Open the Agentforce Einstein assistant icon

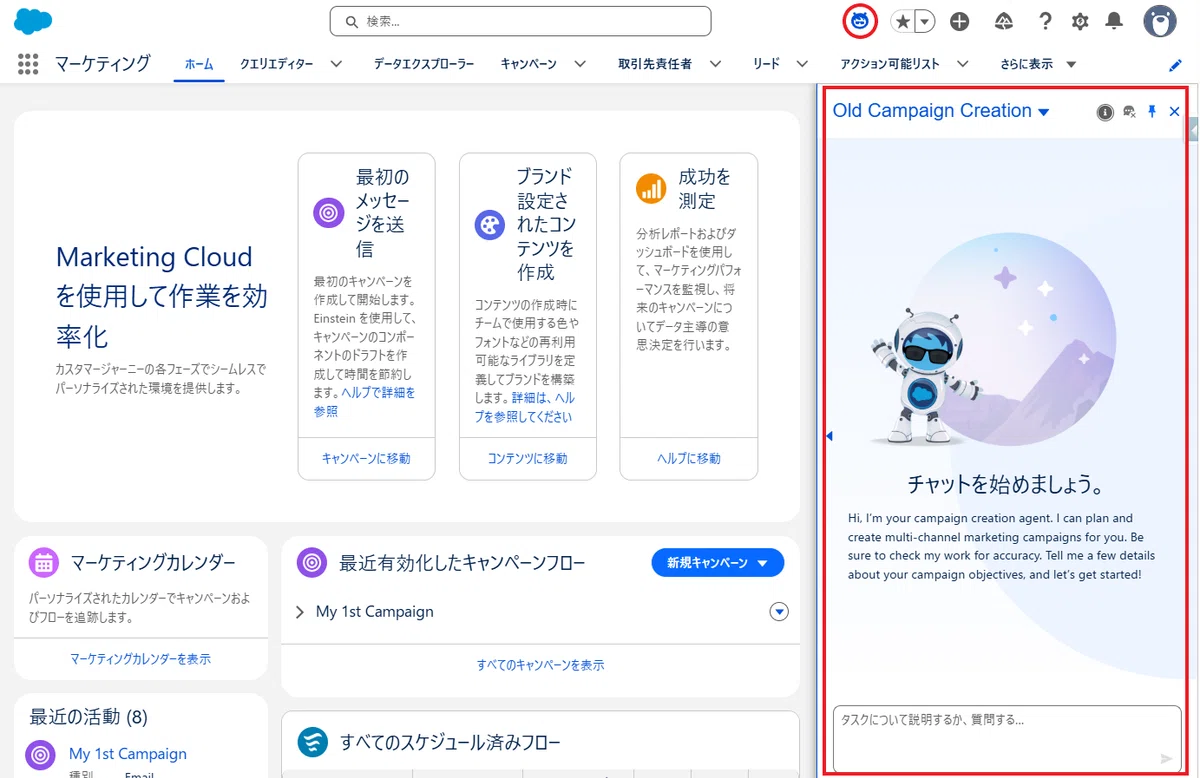pyautogui.click(x=860, y=21)
